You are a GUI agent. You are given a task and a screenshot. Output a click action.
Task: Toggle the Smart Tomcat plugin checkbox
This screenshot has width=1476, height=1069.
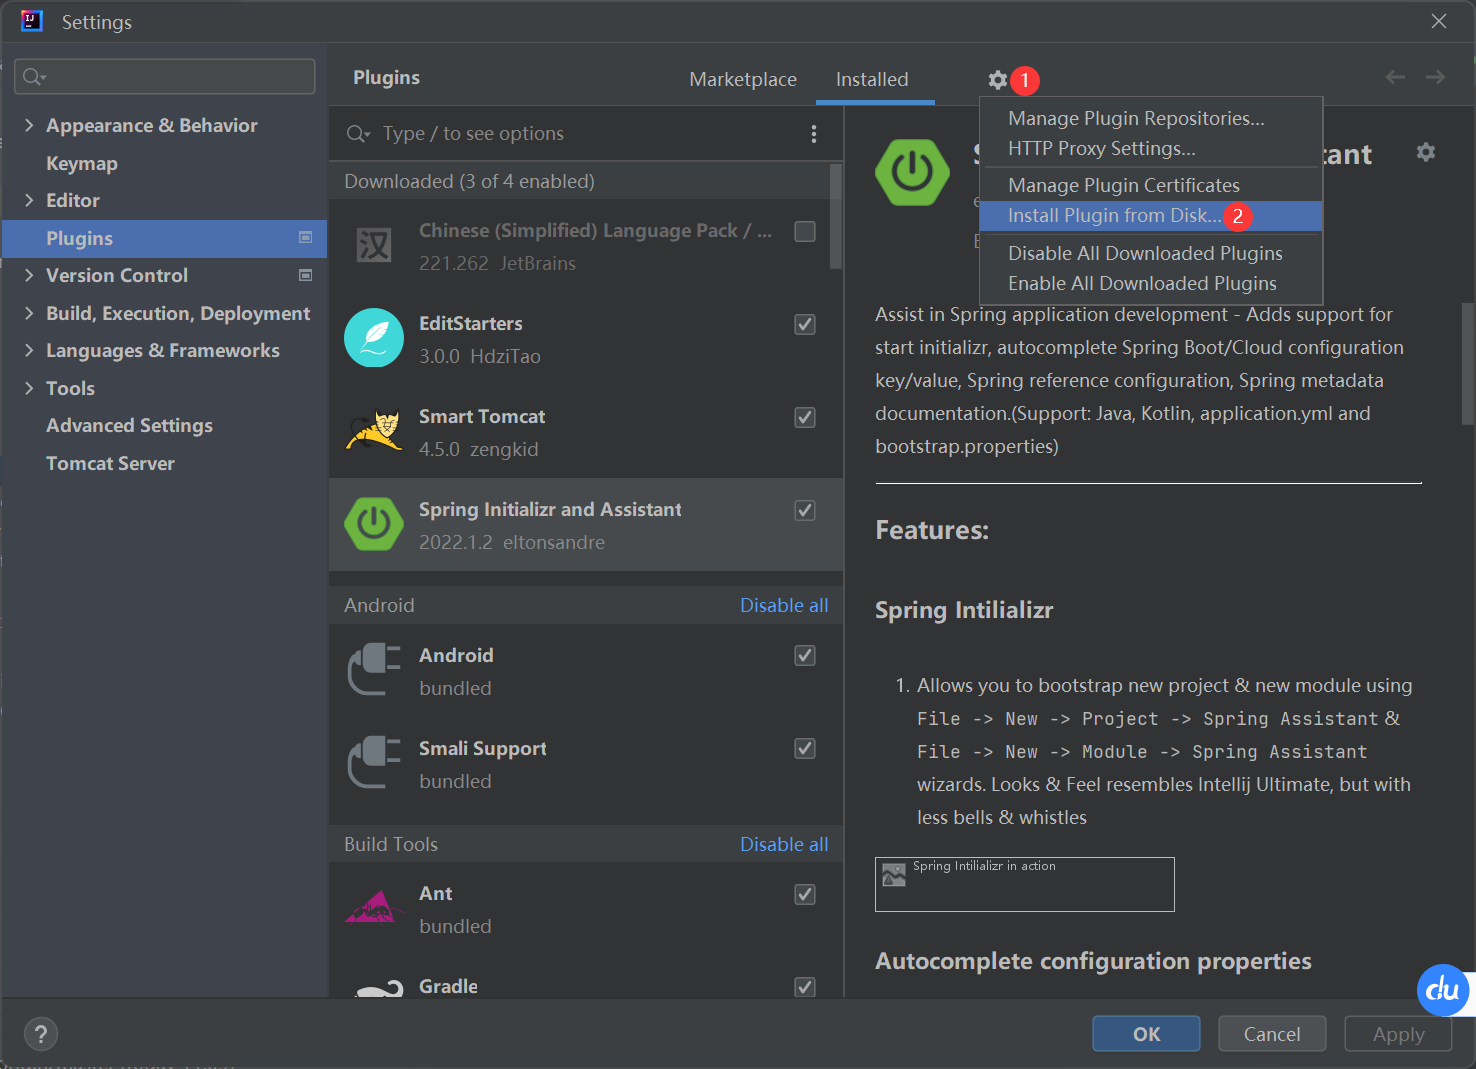pos(805,417)
